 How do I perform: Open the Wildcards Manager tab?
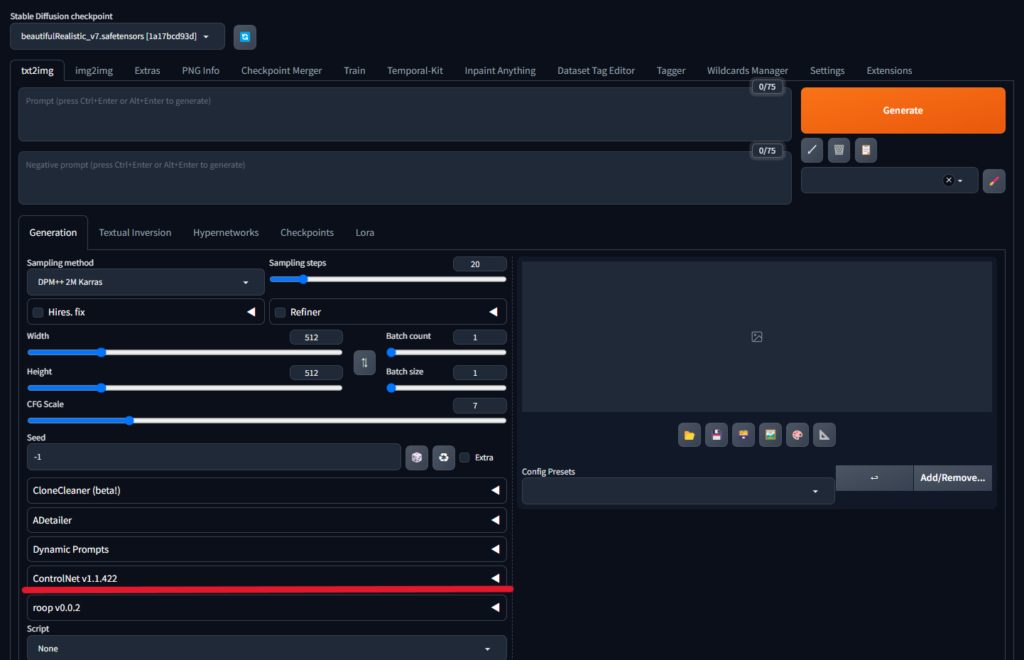click(748, 71)
